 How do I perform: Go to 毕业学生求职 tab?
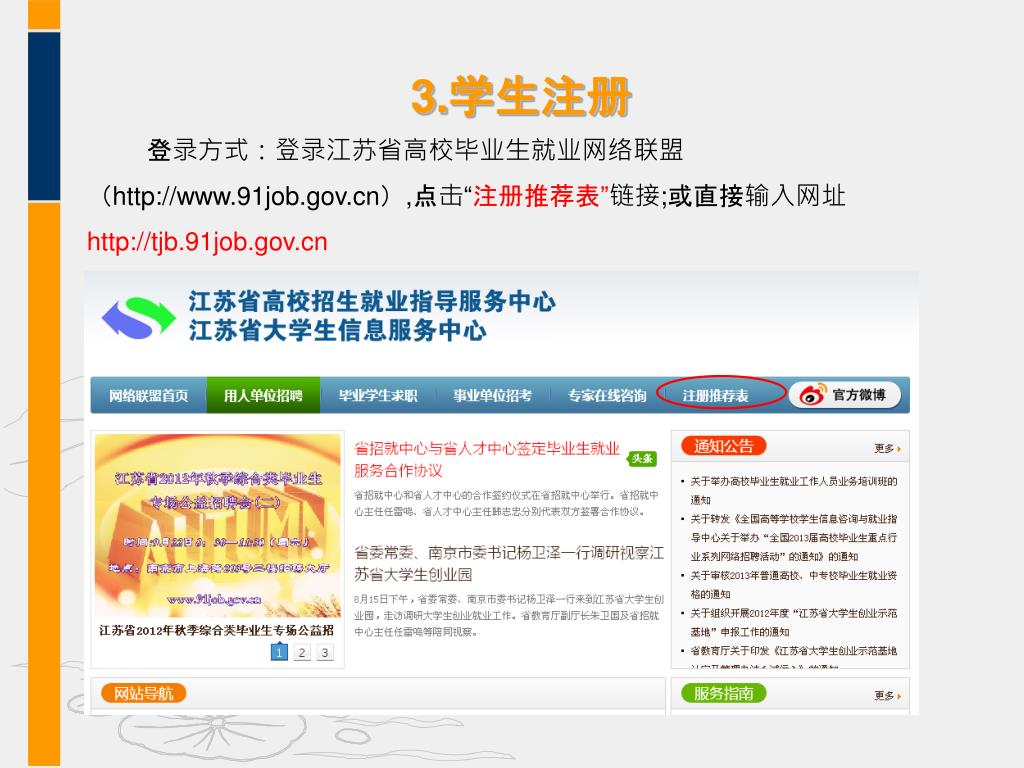pyautogui.click(x=377, y=395)
